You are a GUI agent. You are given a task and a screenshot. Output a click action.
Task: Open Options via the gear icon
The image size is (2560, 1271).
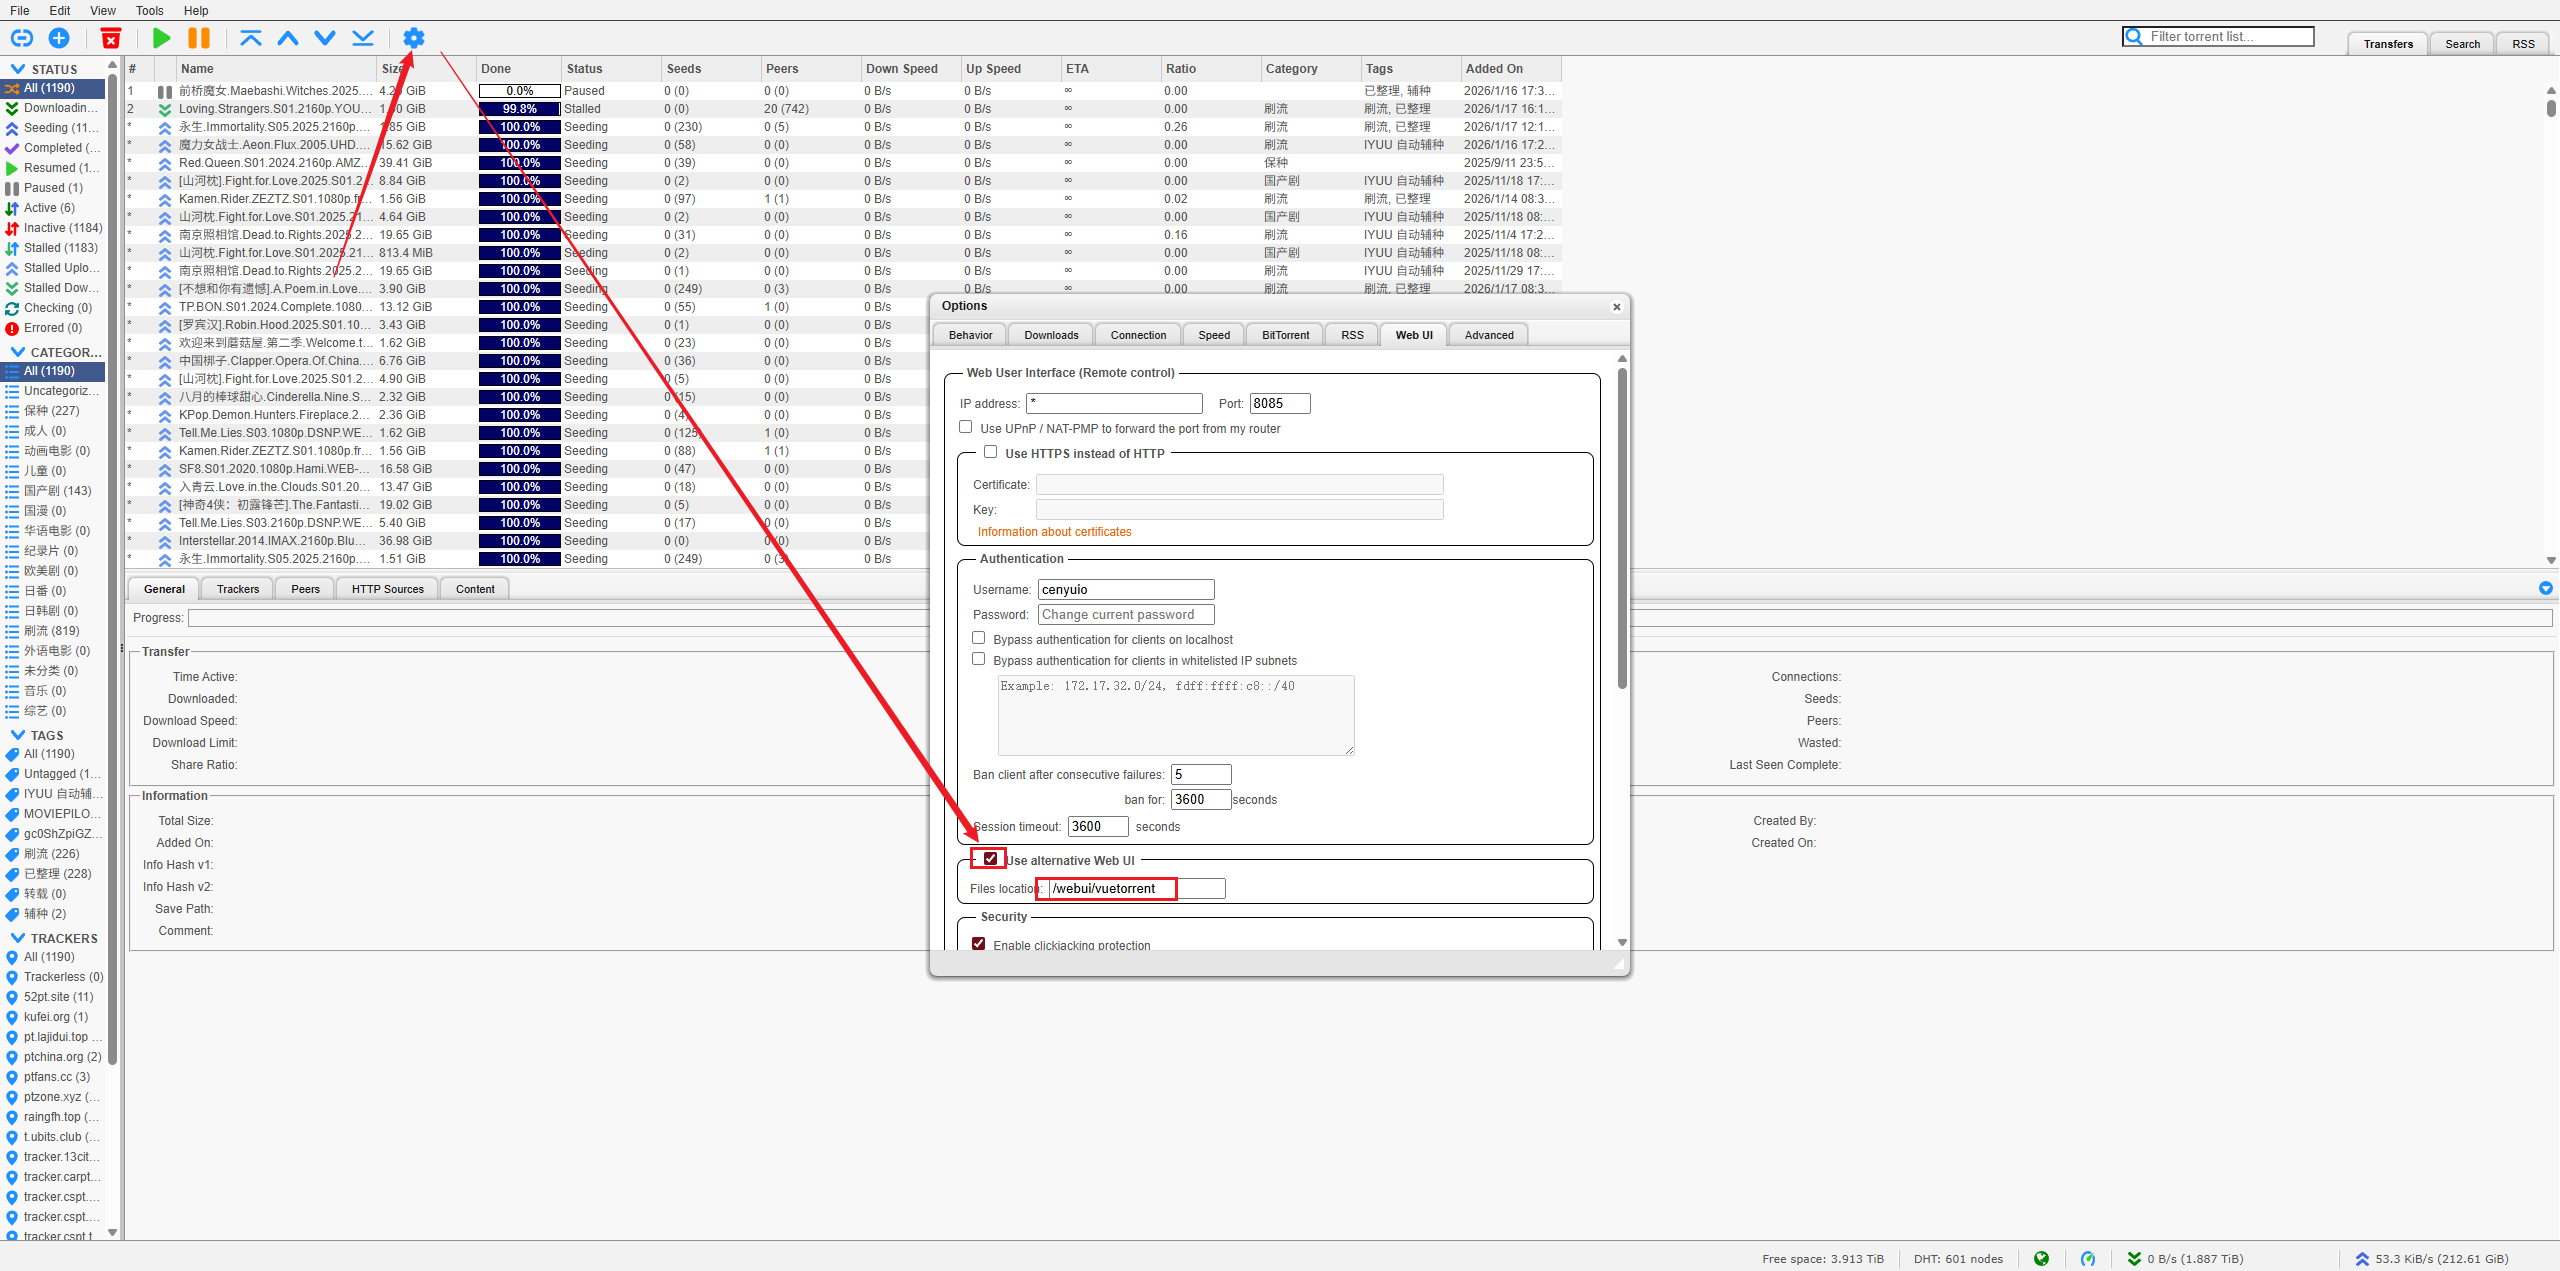[x=413, y=38]
